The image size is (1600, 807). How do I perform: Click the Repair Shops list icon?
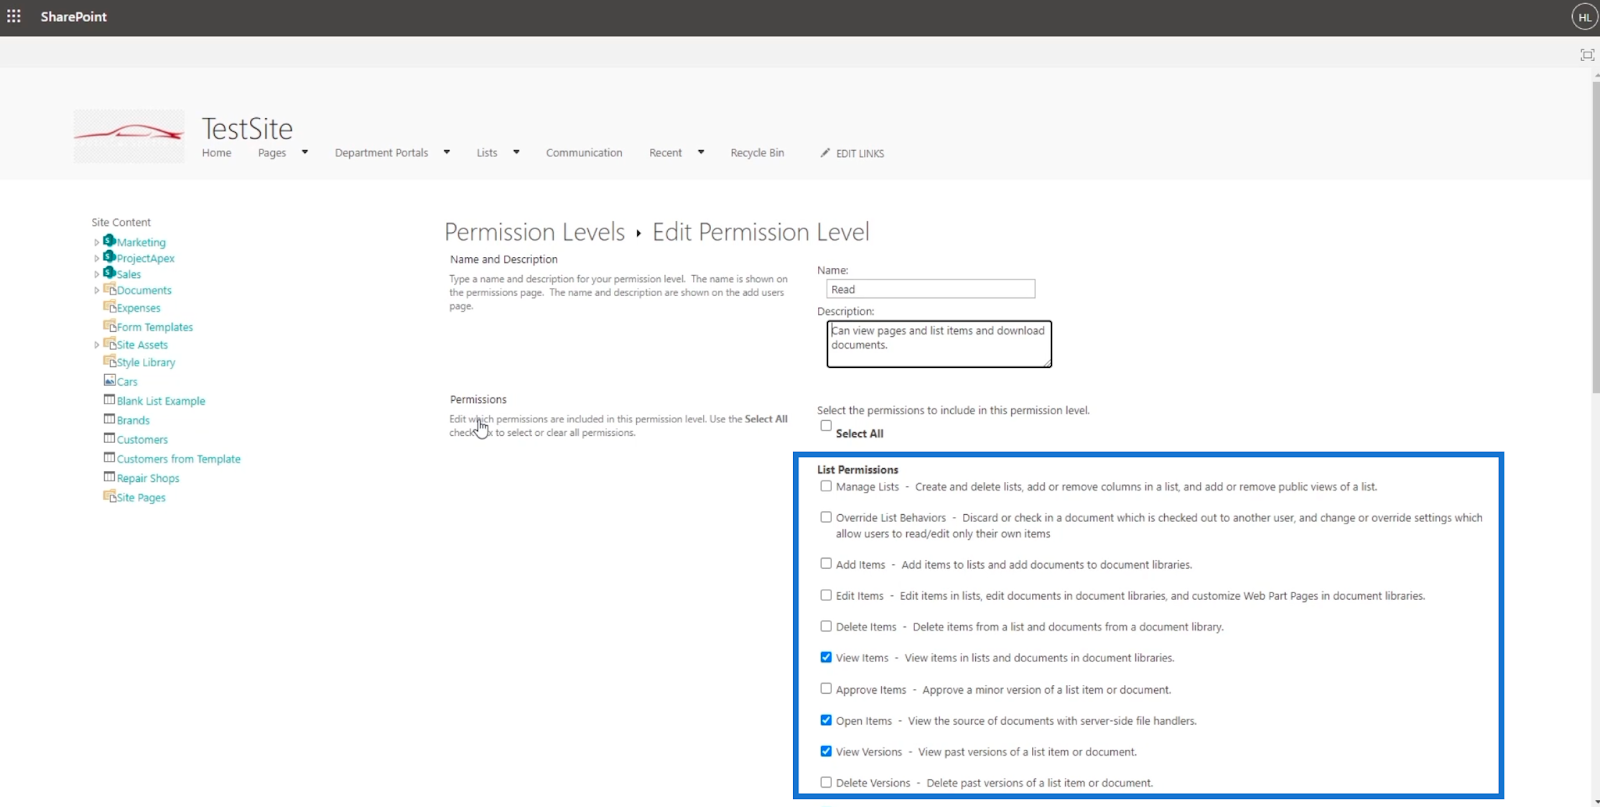110,477
